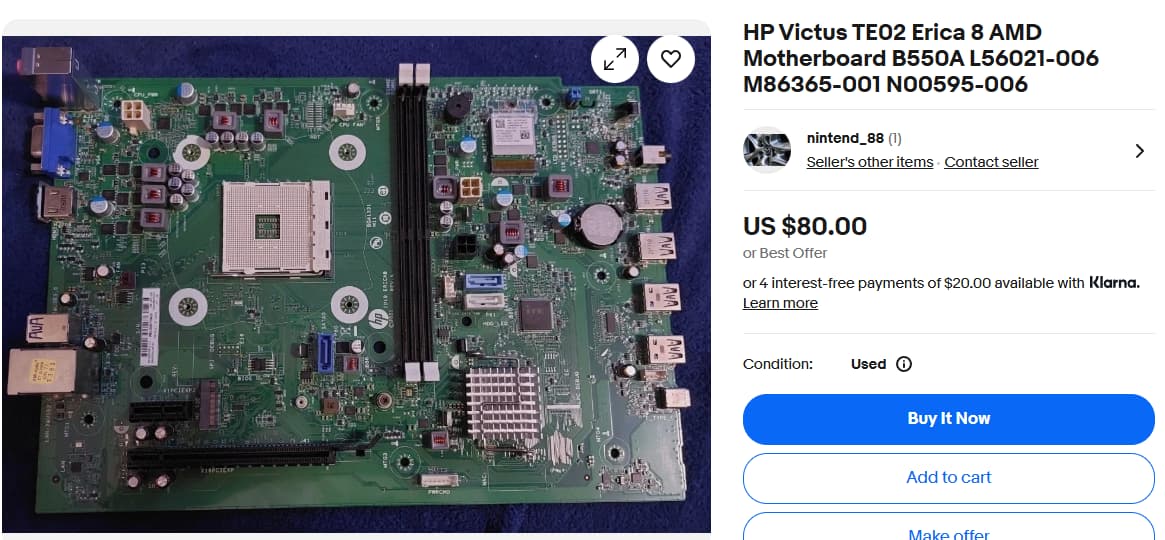The width and height of the screenshot is (1165, 540).
Task: View Seller's other items
Action: [x=869, y=162]
